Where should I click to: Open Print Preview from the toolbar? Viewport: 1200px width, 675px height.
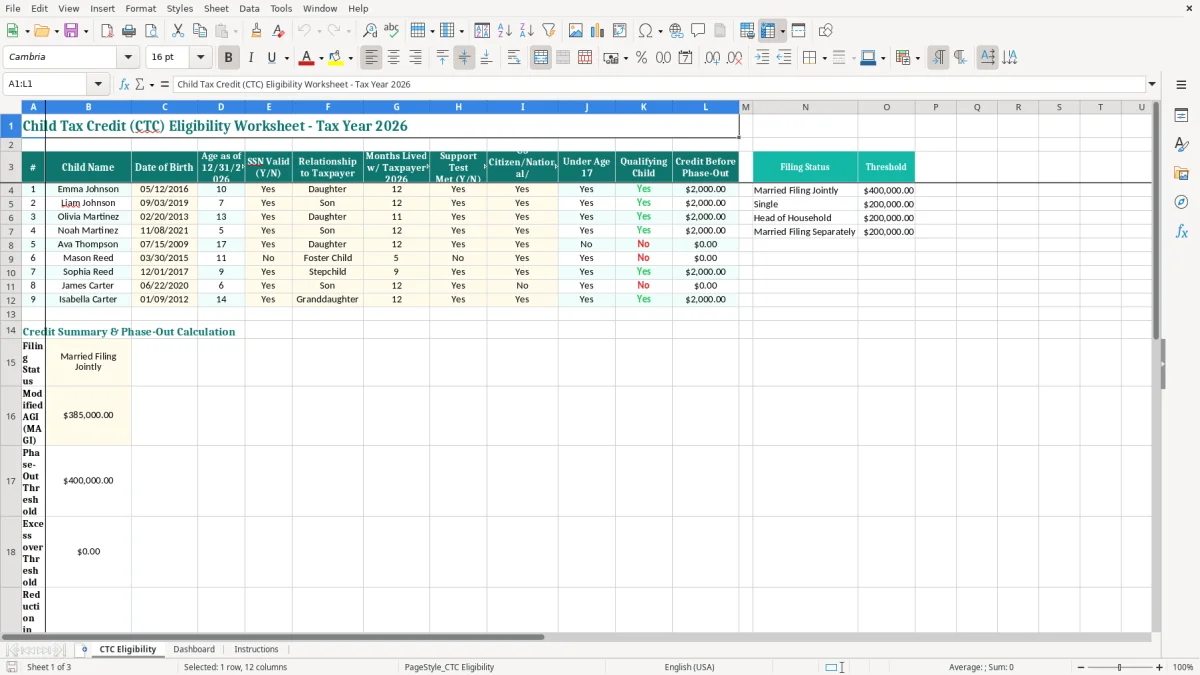[x=150, y=31]
